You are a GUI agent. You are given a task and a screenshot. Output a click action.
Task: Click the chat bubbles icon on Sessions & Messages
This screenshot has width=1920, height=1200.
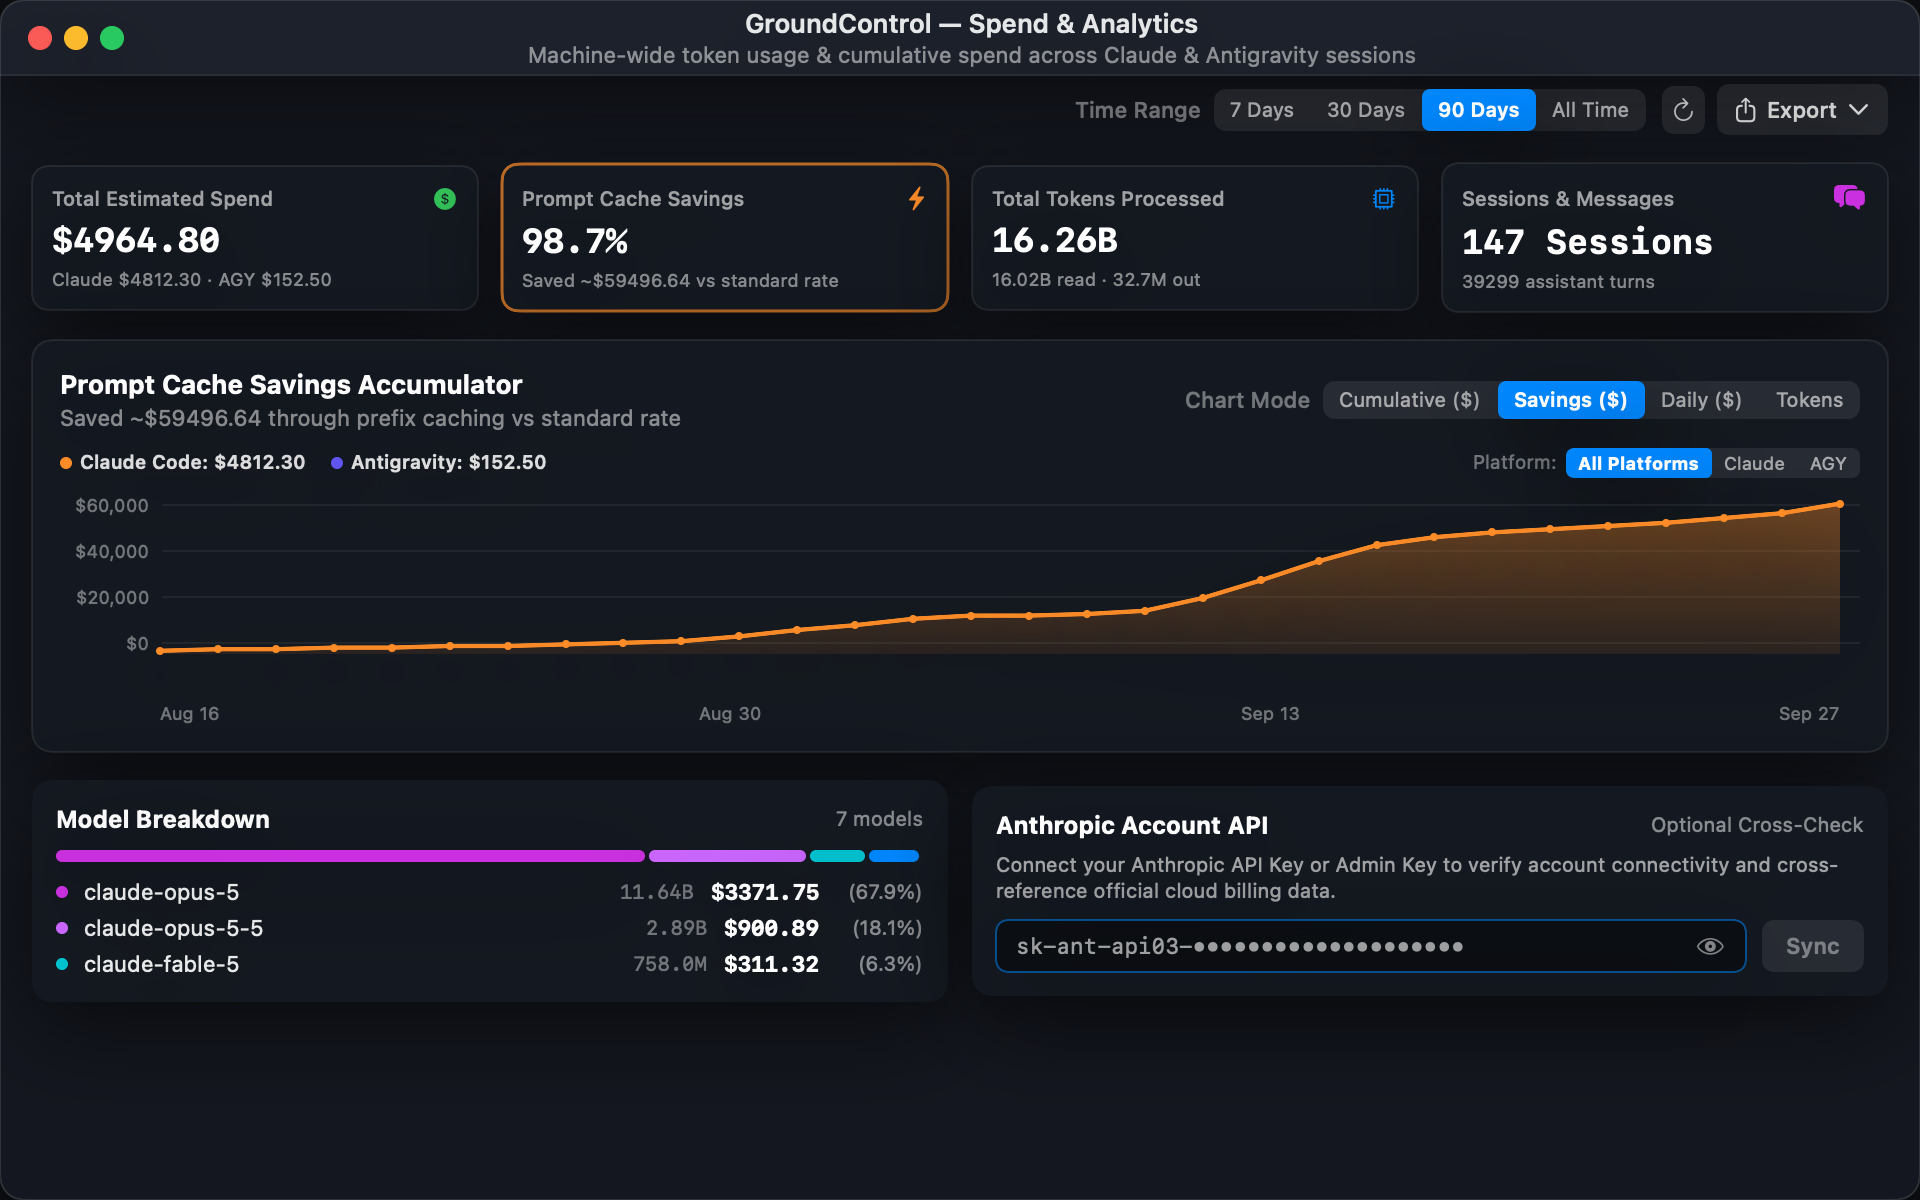[x=1849, y=197]
